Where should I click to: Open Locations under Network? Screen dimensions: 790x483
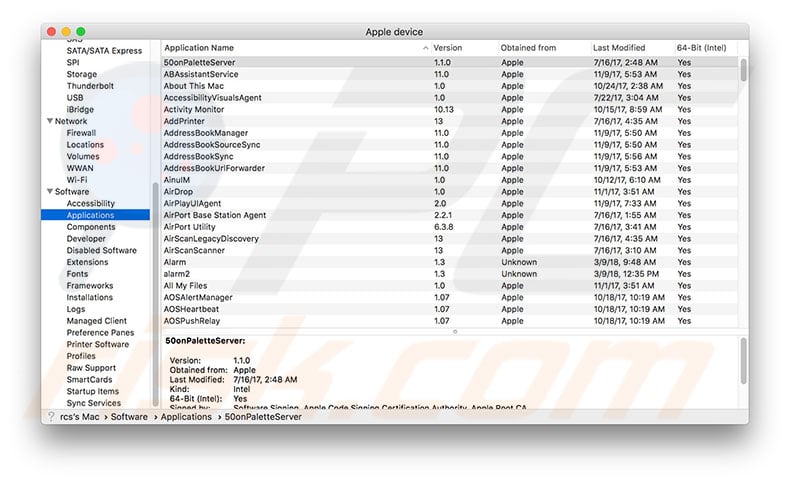coord(85,145)
